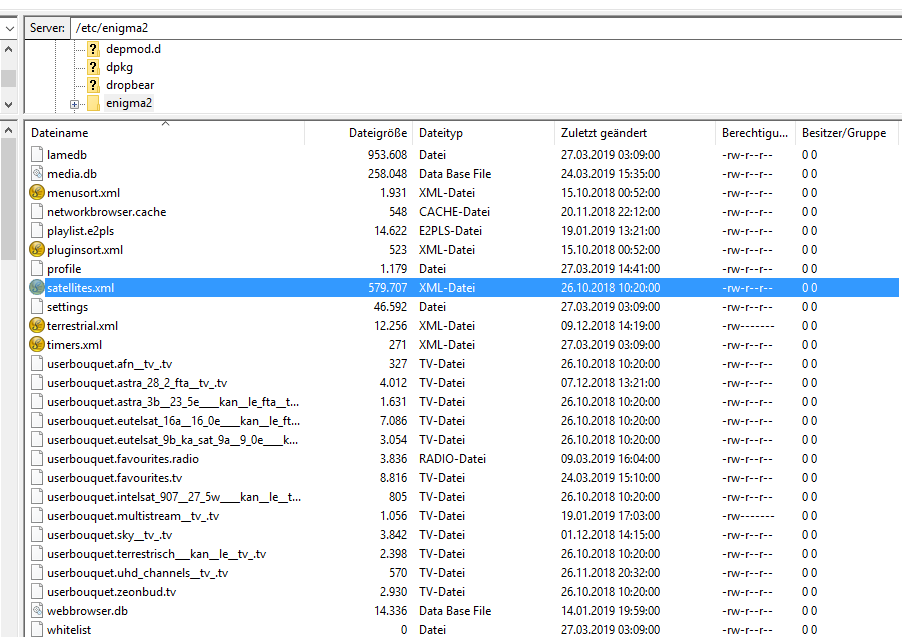Screen dimensions: 902x637
Task: Click tree pane scrollbar down arrow
Action: coord(9,105)
